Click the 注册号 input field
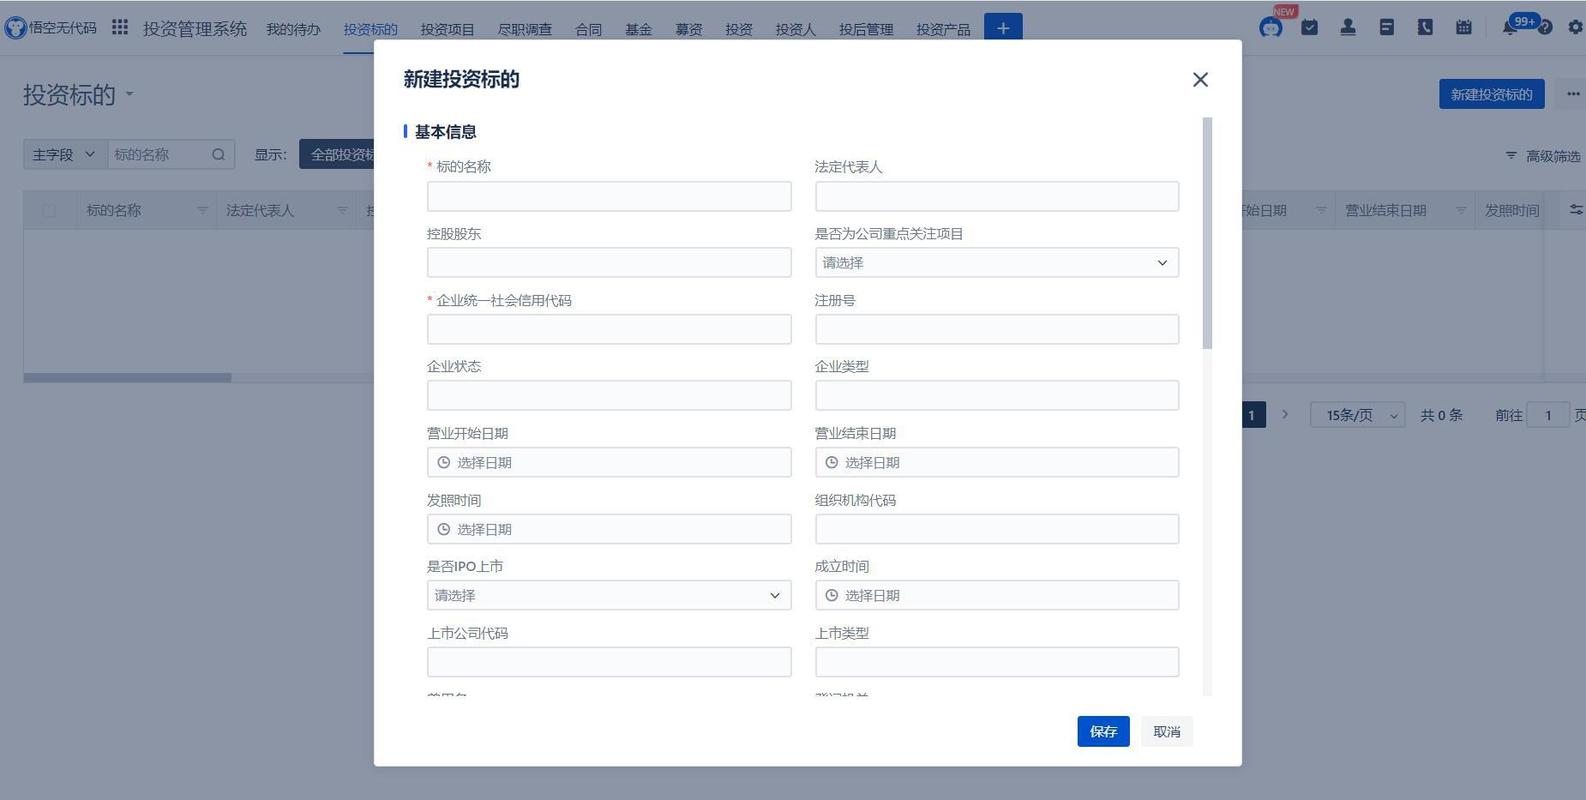This screenshot has width=1586, height=800. click(997, 329)
